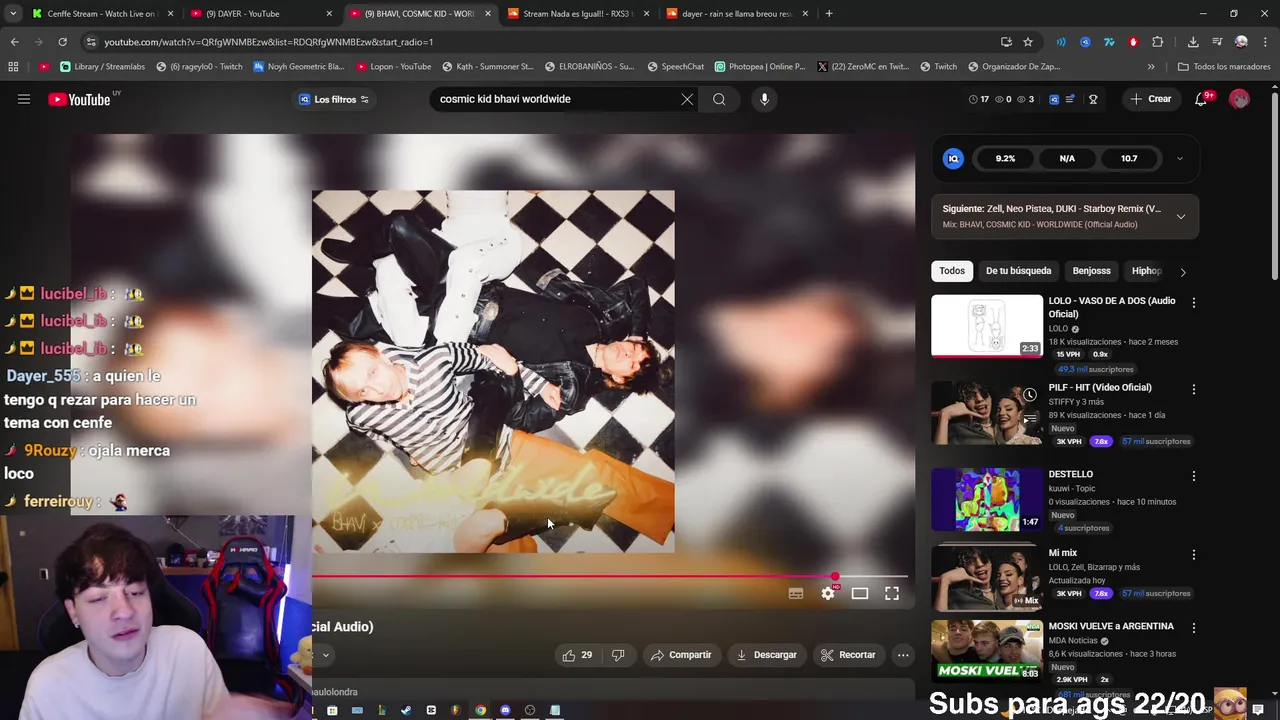Open more actions menu beside Recortar
This screenshot has width=1280, height=720.
tap(903, 655)
